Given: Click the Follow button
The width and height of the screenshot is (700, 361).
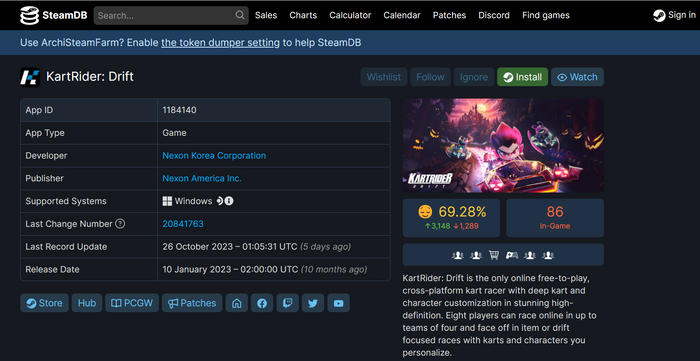Looking at the screenshot, I should click(430, 77).
